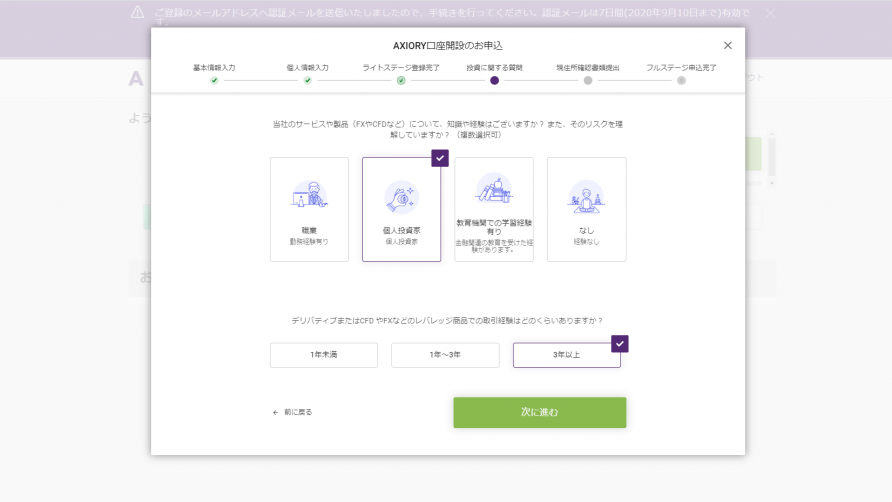Click the 職業 professional experience illustration
This screenshot has width=892, height=502.
(309, 196)
